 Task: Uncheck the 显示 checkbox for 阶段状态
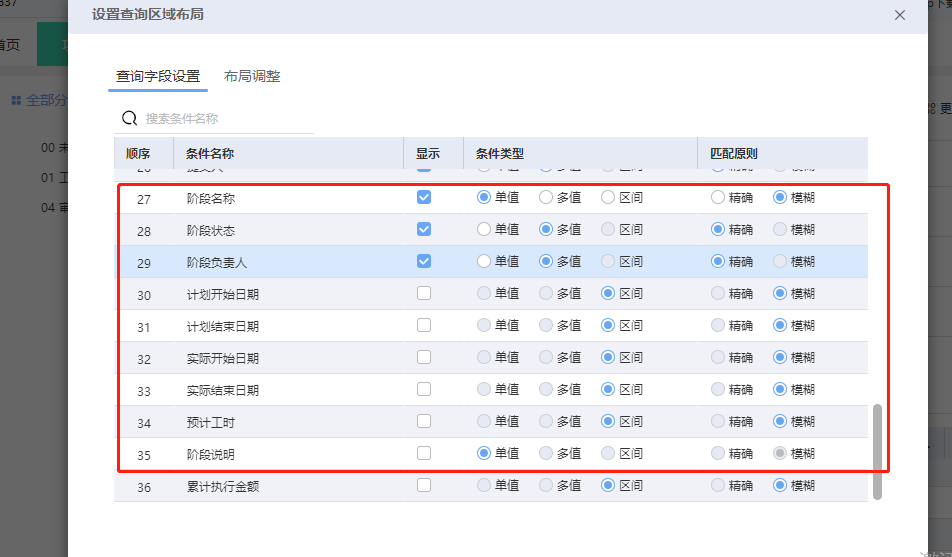[x=424, y=230]
